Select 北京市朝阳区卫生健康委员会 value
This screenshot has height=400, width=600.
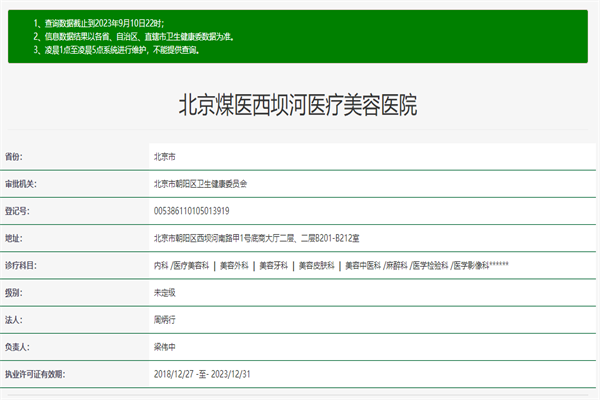[200, 184]
